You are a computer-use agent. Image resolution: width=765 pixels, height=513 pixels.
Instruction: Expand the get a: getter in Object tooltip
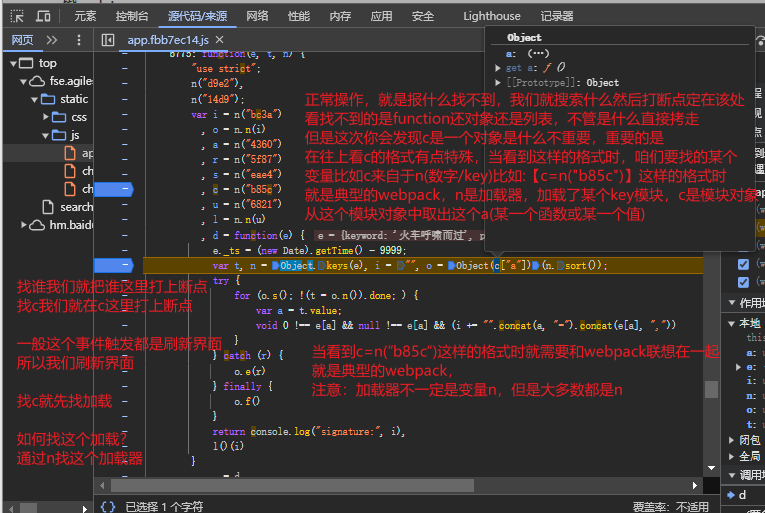(x=498, y=68)
